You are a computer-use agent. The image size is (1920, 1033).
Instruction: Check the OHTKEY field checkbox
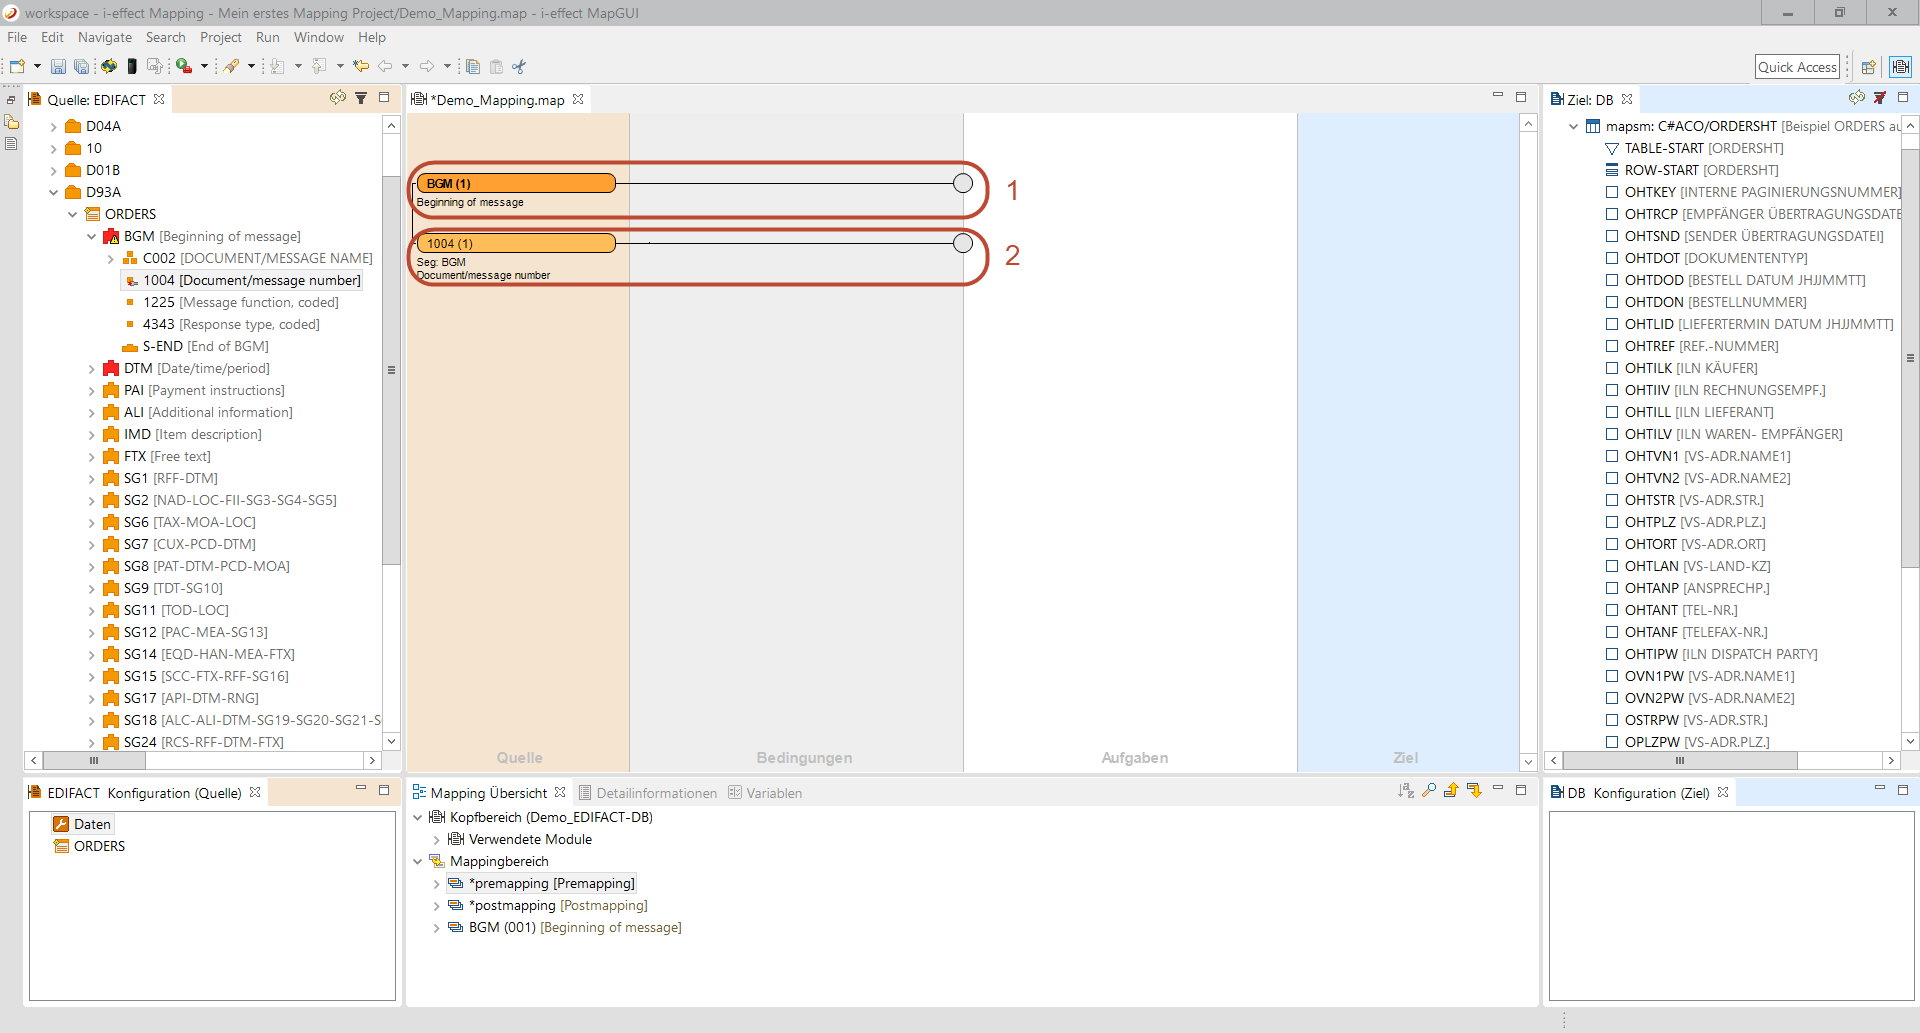(1611, 192)
